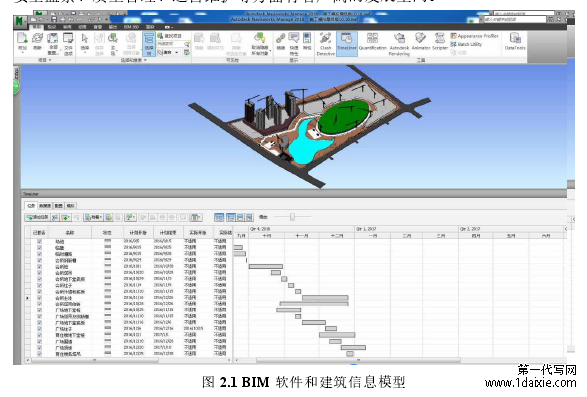Viewport: 587px width, 397px height.
Task: Click the Save icon in quick access toolbar
Action: [x=54, y=19]
